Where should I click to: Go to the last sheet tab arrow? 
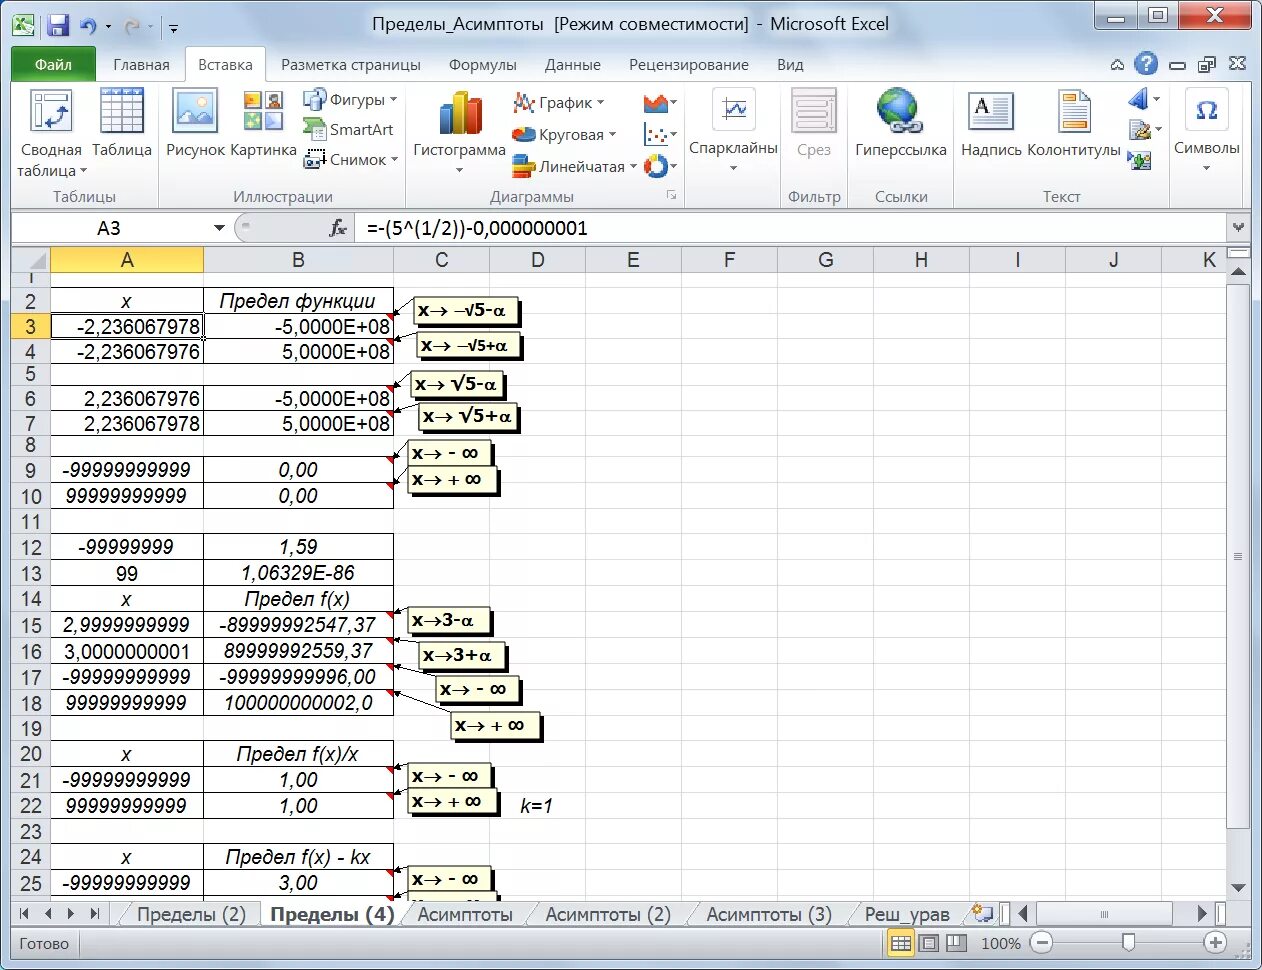[x=95, y=913]
